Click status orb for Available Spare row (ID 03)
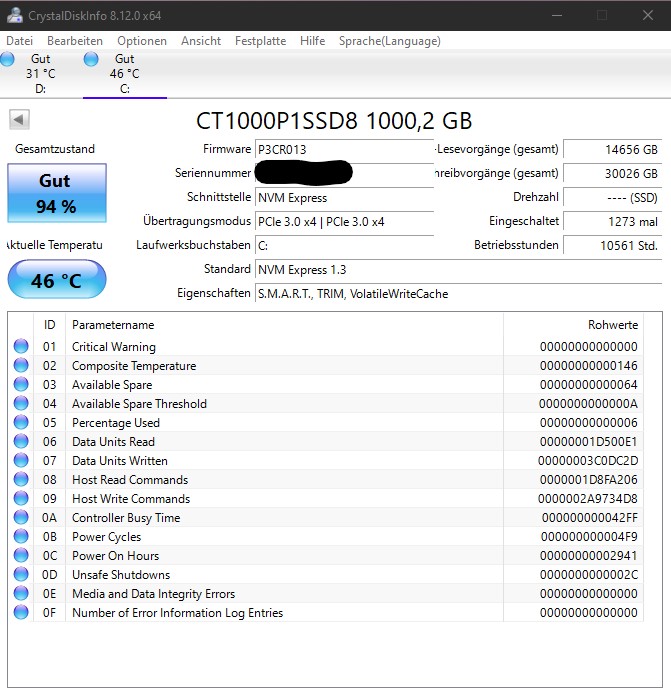The height and width of the screenshot is (696, 671). 21,384
